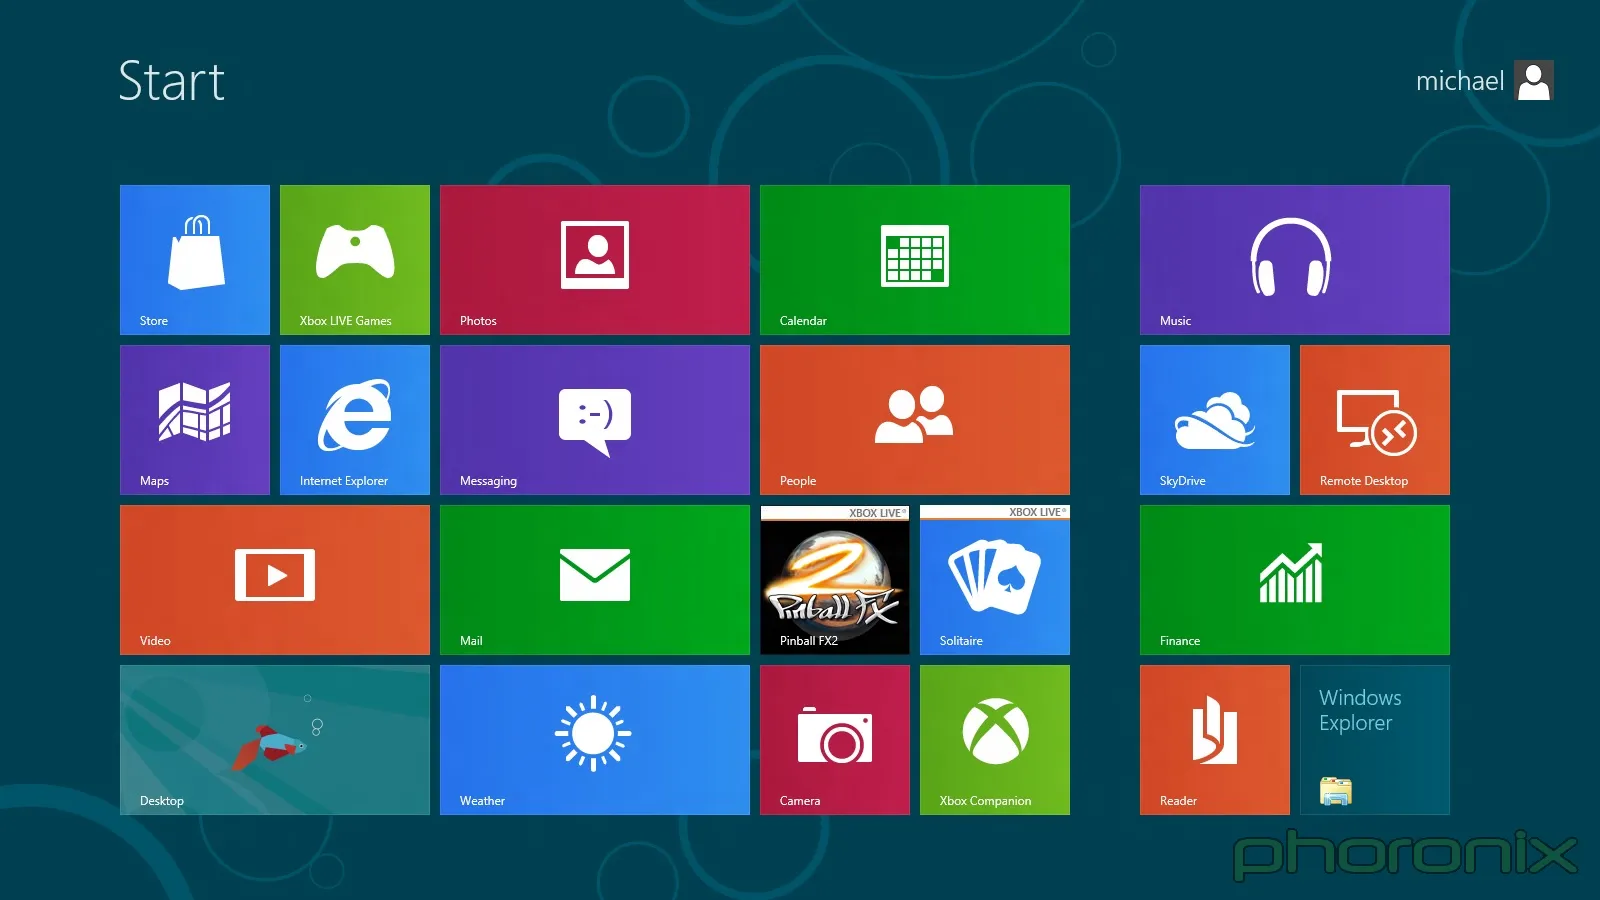Open the Calendar tile
The width and height of the screenshot is (1600, 900).
(x=915, y=260)
